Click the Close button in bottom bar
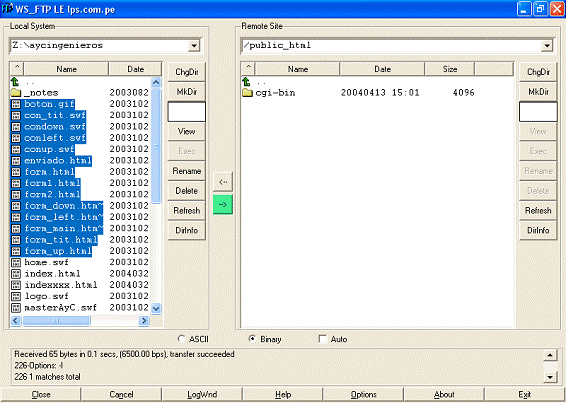Image resolution: width=566 pixels, height=403 pixels. (41, 395)
